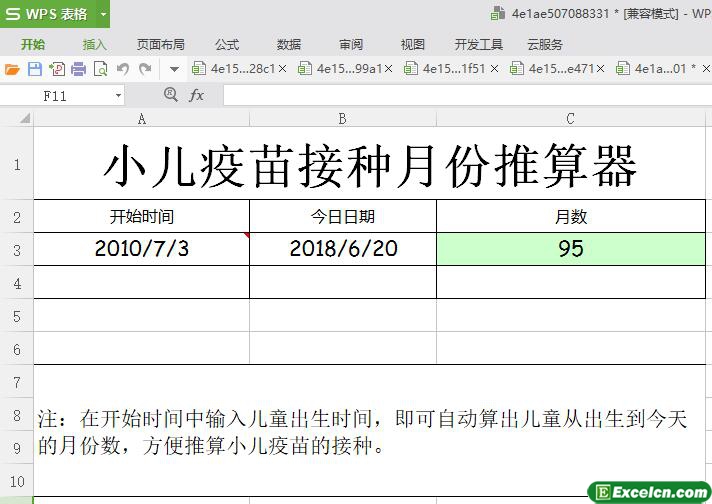
Task: Select cell with date 2018/6/20
Action: [343, 249]
